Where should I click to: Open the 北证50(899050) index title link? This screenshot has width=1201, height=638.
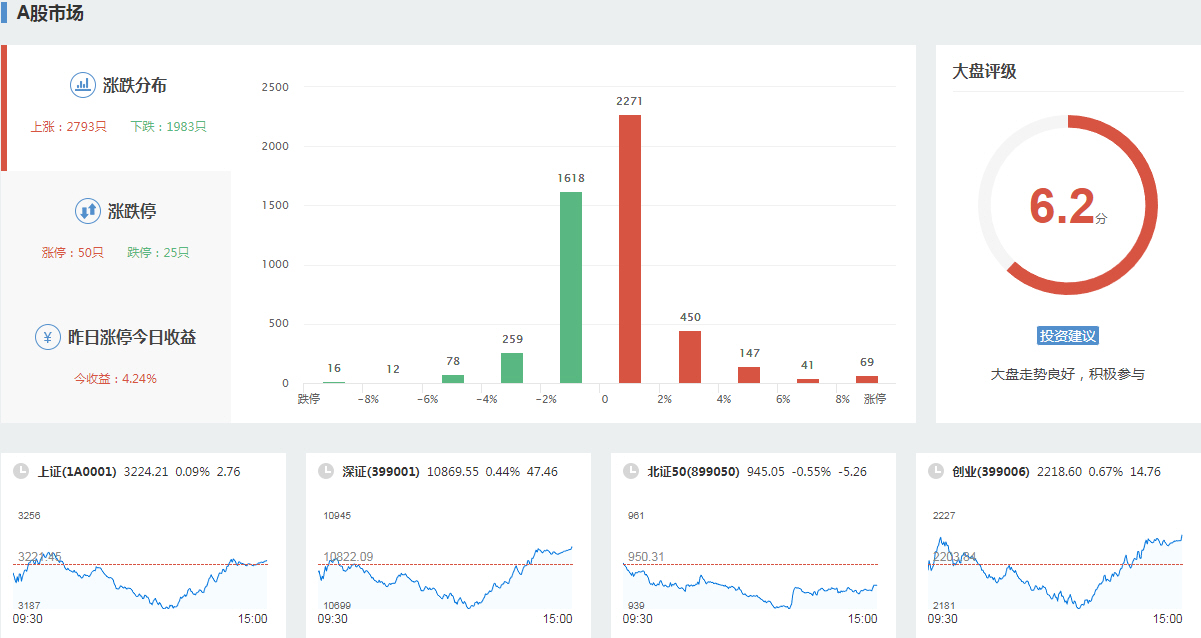(x=693, y=471)
